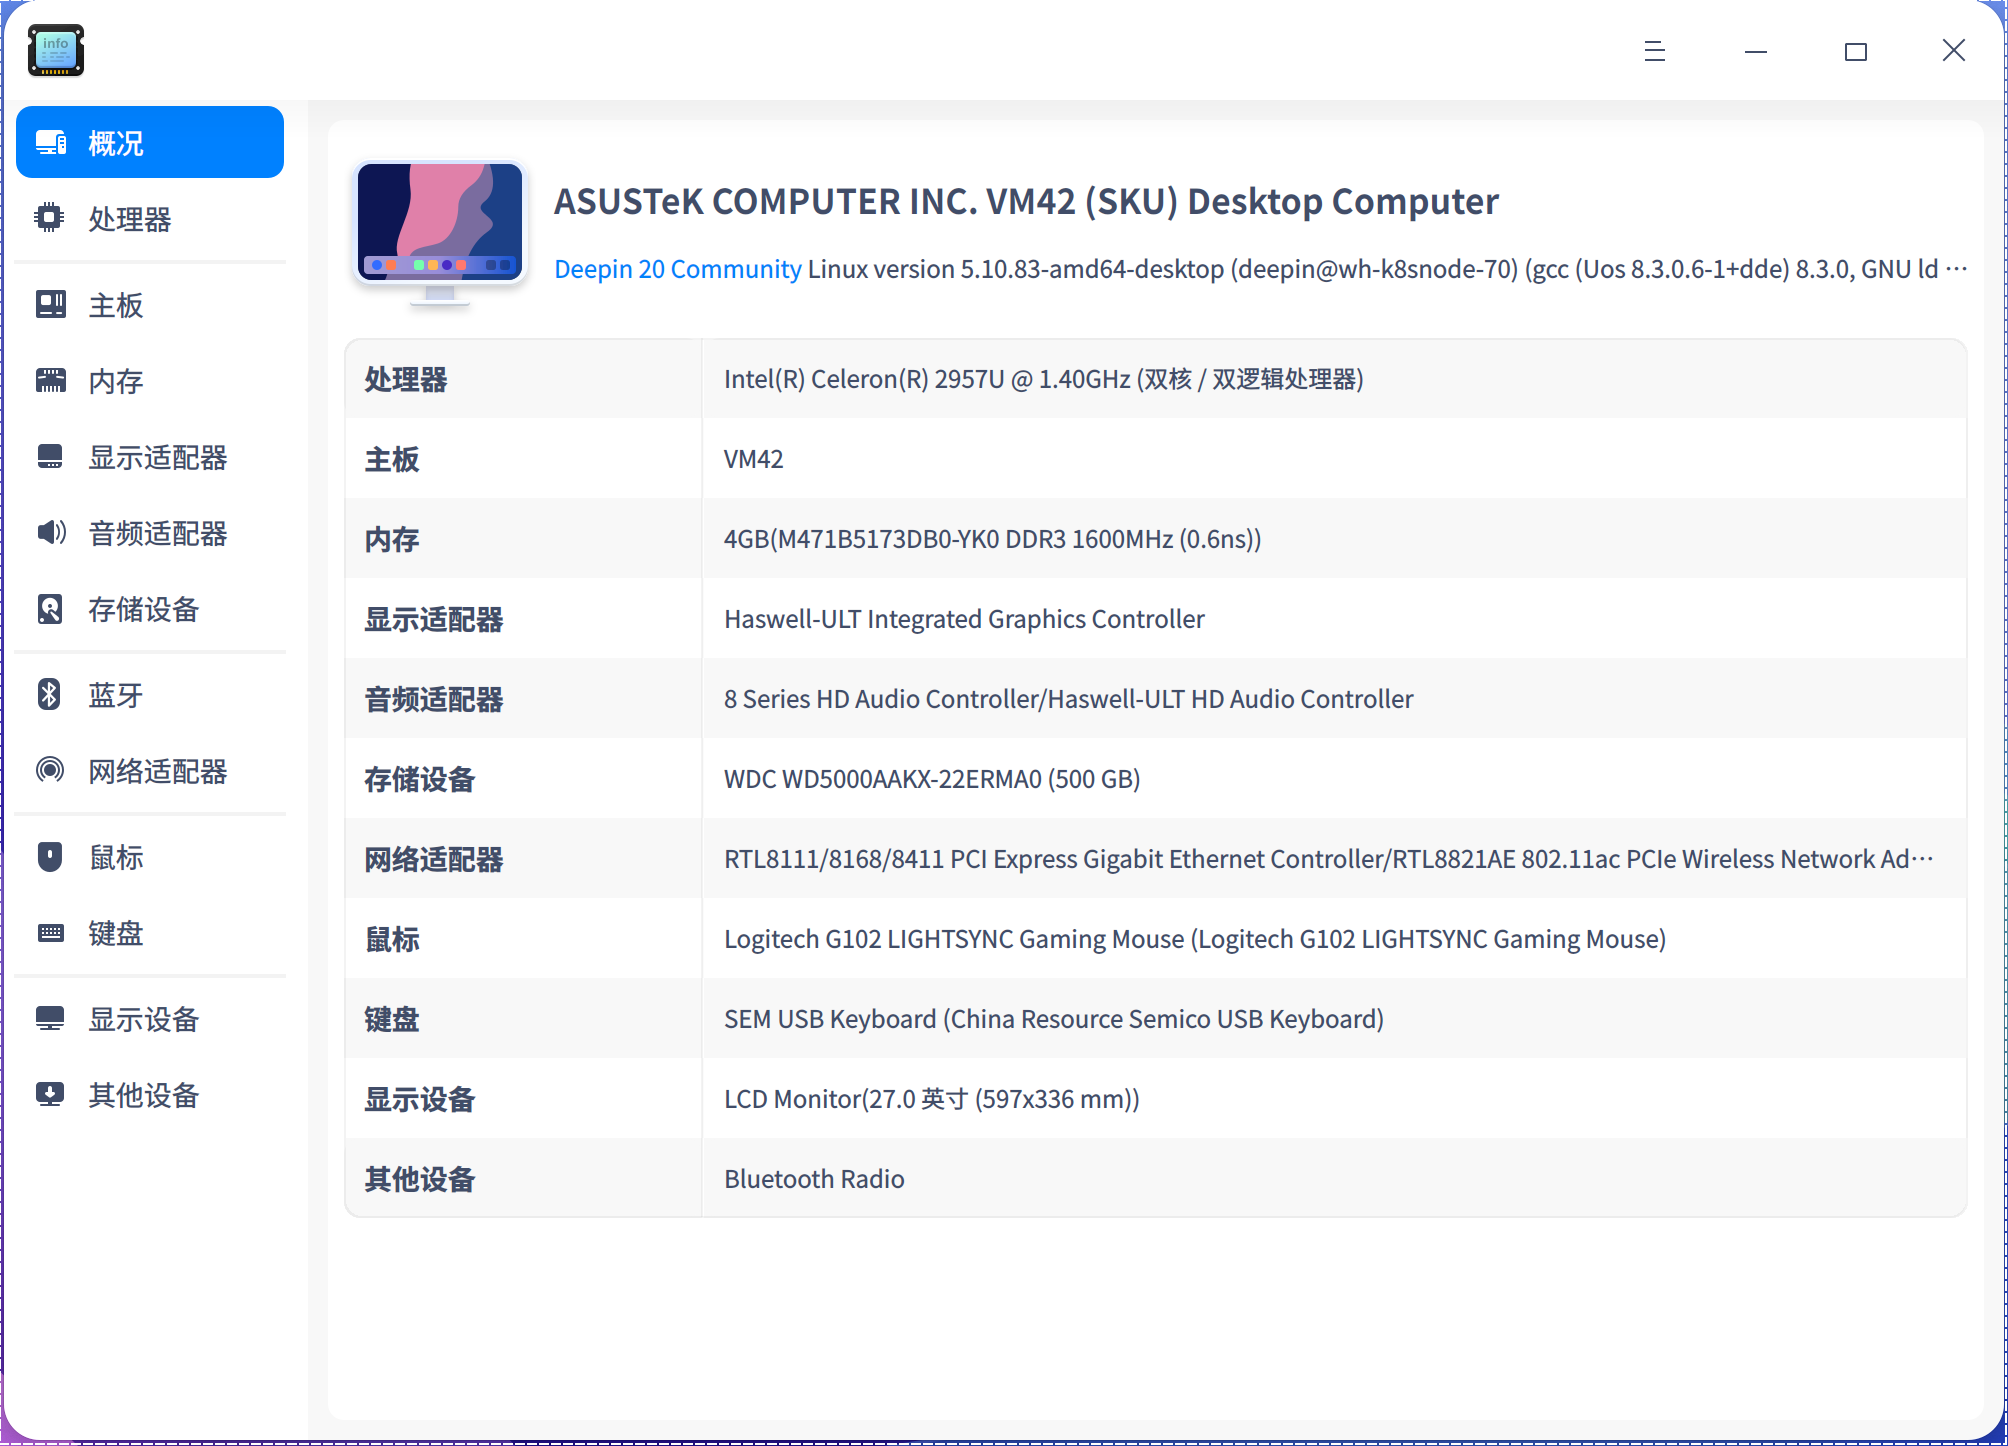Select the 处理器 (Processor) sidebar icon
Screen dimensions: 2008x1446
(x=50, y=219)
